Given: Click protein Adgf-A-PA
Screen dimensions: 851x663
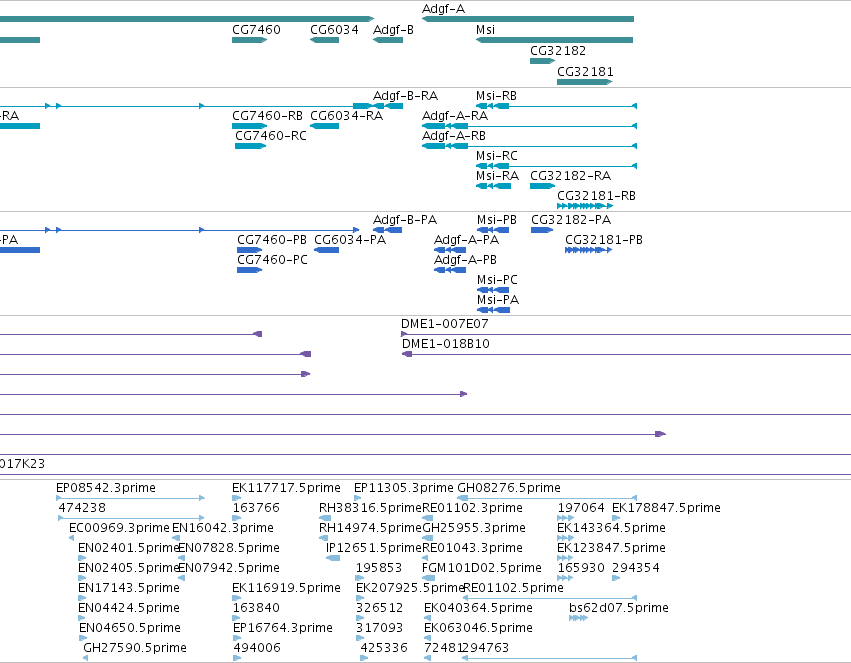Looking at the screenshot, I should pos(466,240).
